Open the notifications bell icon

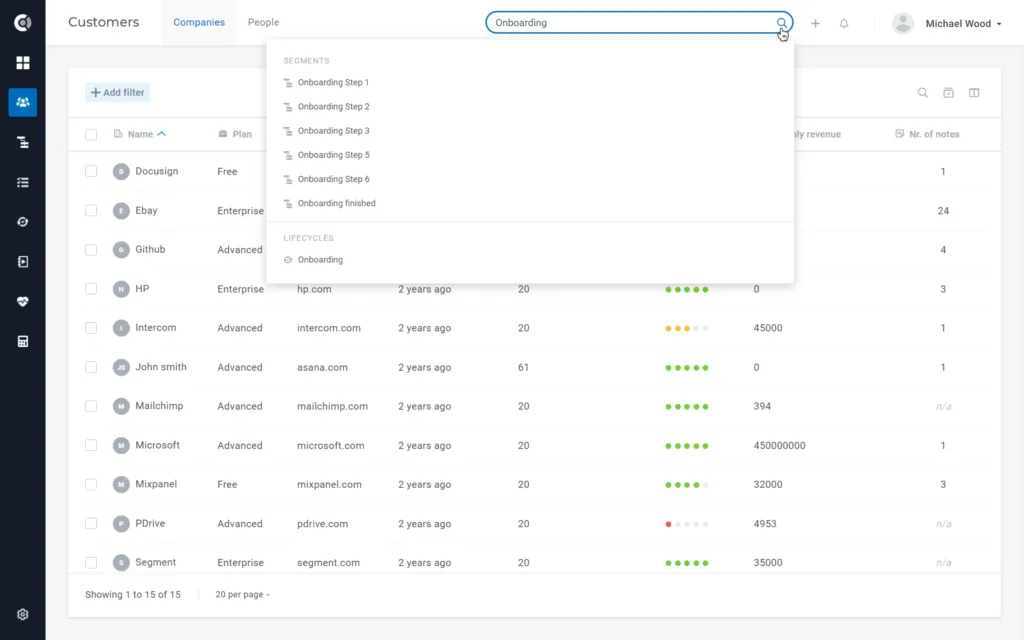click(844, 24)
